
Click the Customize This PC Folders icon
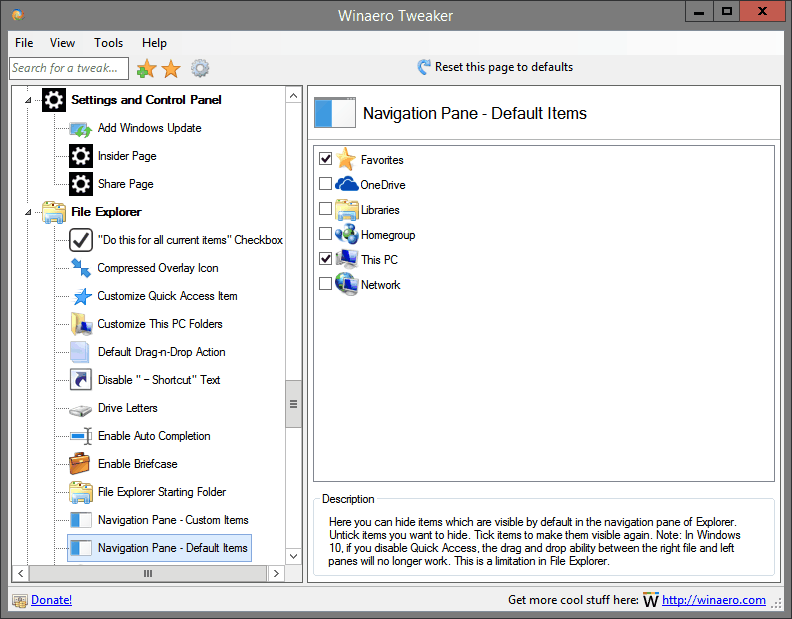click(x=81, y=324)
